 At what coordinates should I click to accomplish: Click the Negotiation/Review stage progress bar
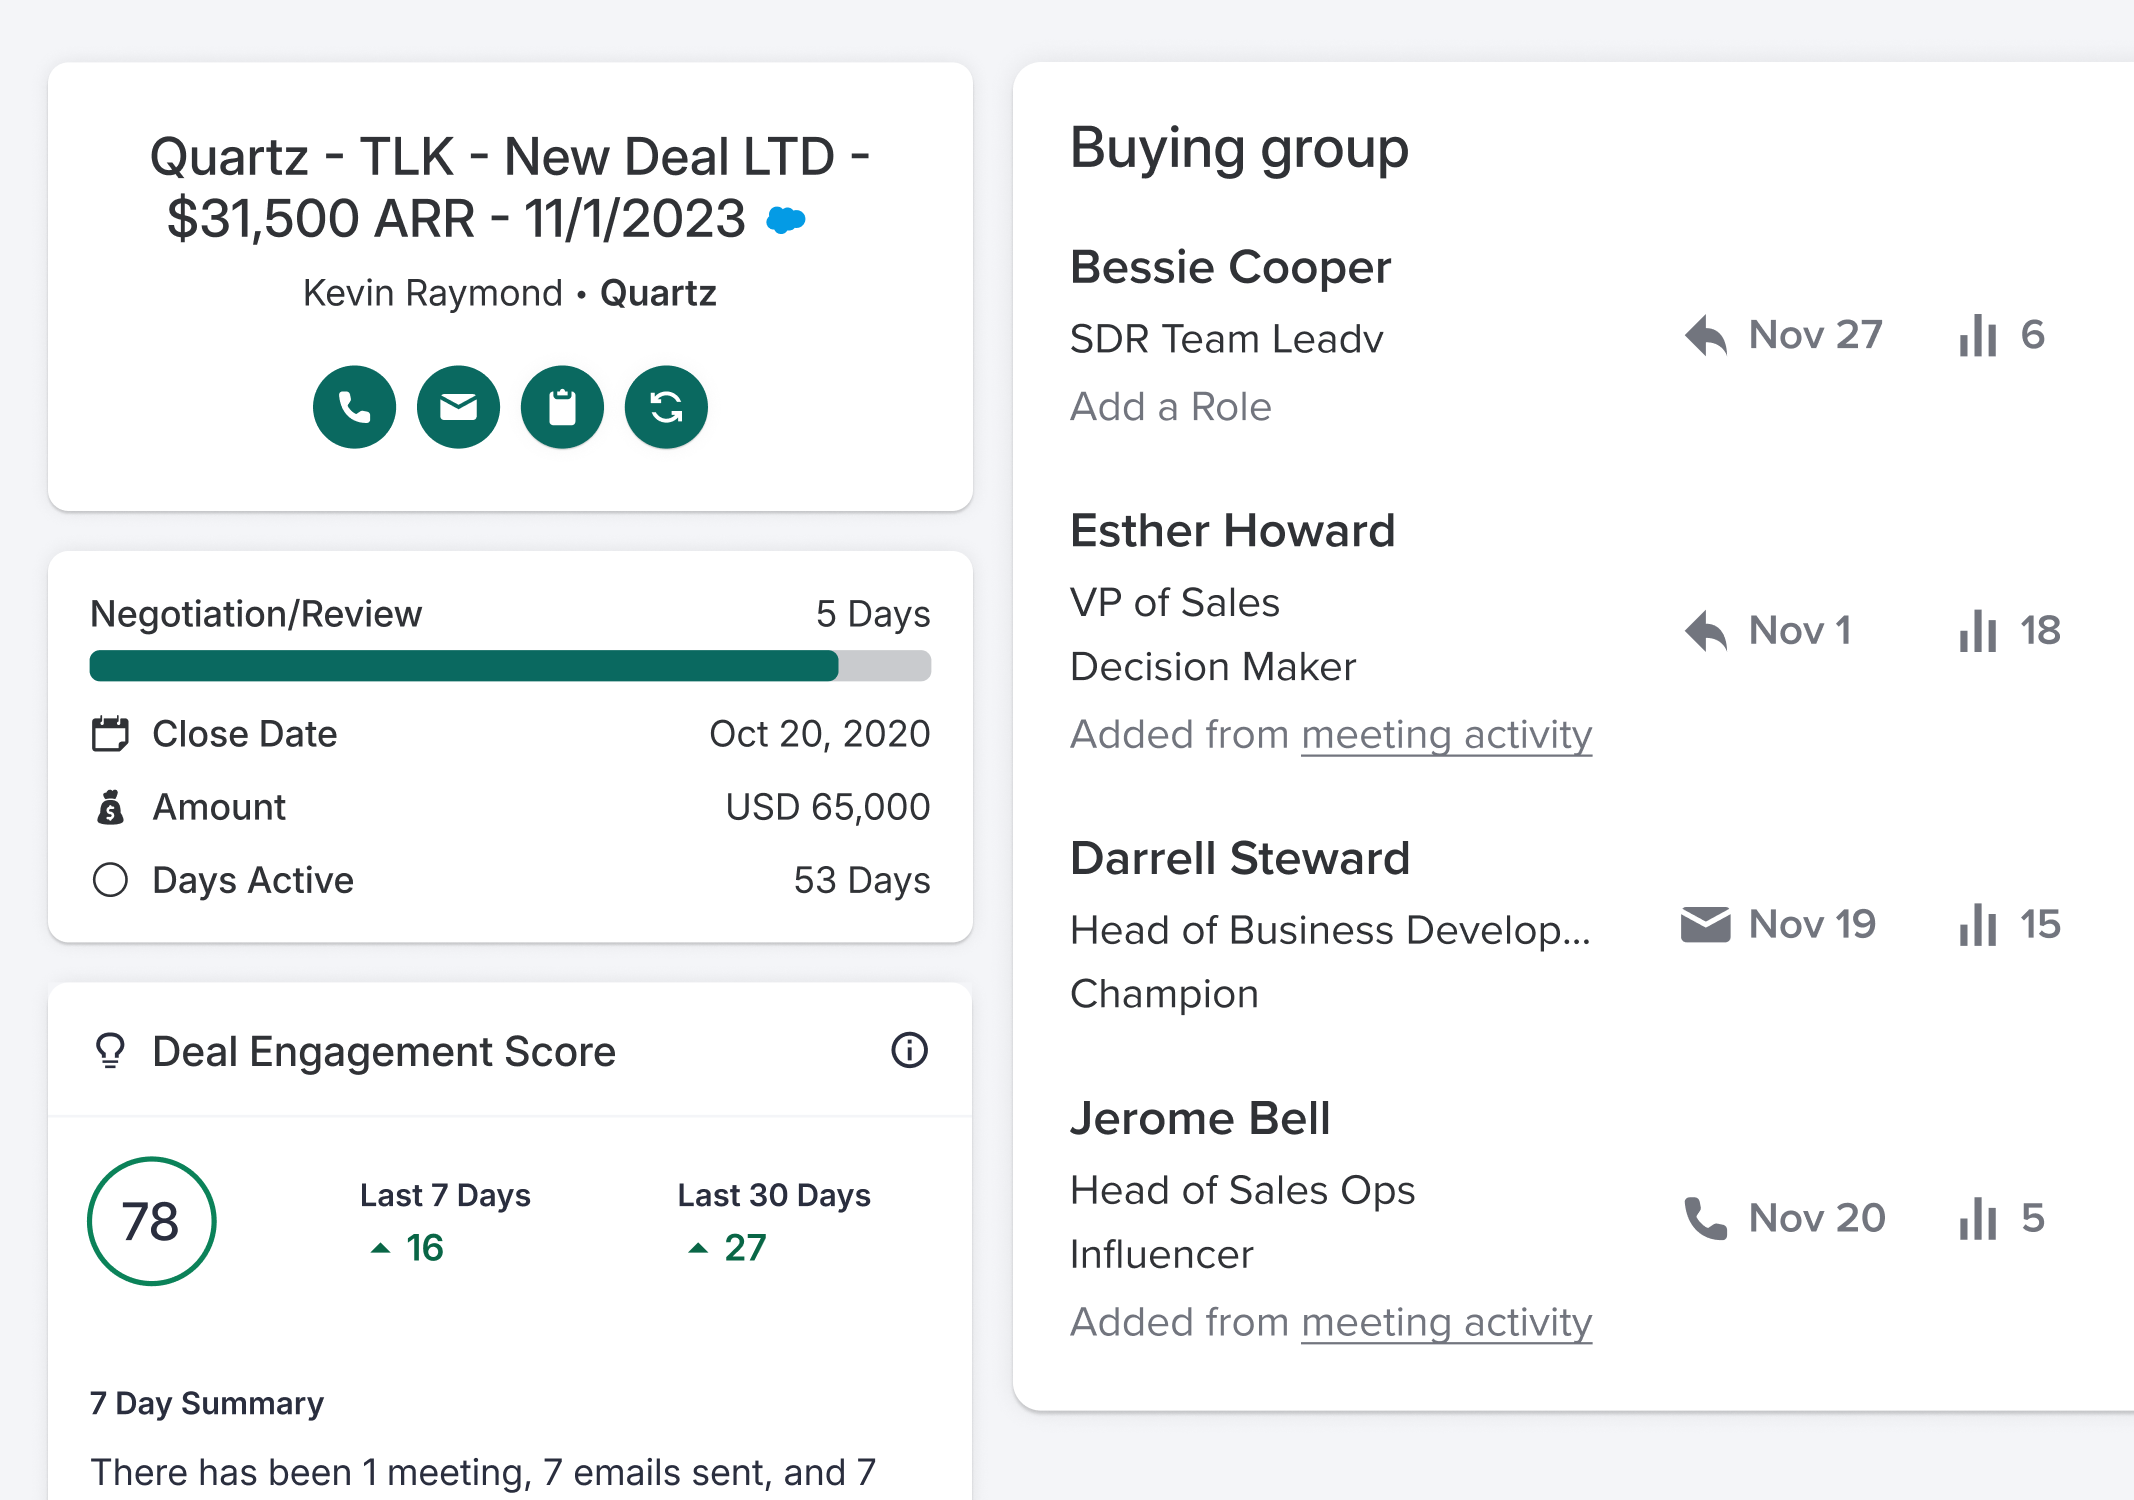[x=510, y=666]
